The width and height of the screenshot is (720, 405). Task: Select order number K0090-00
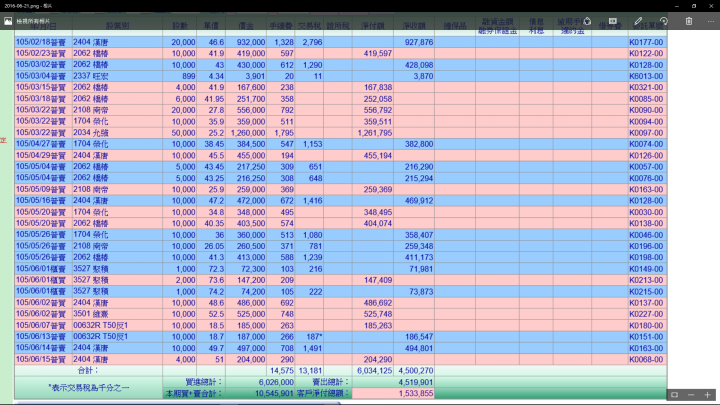(646, 110)
